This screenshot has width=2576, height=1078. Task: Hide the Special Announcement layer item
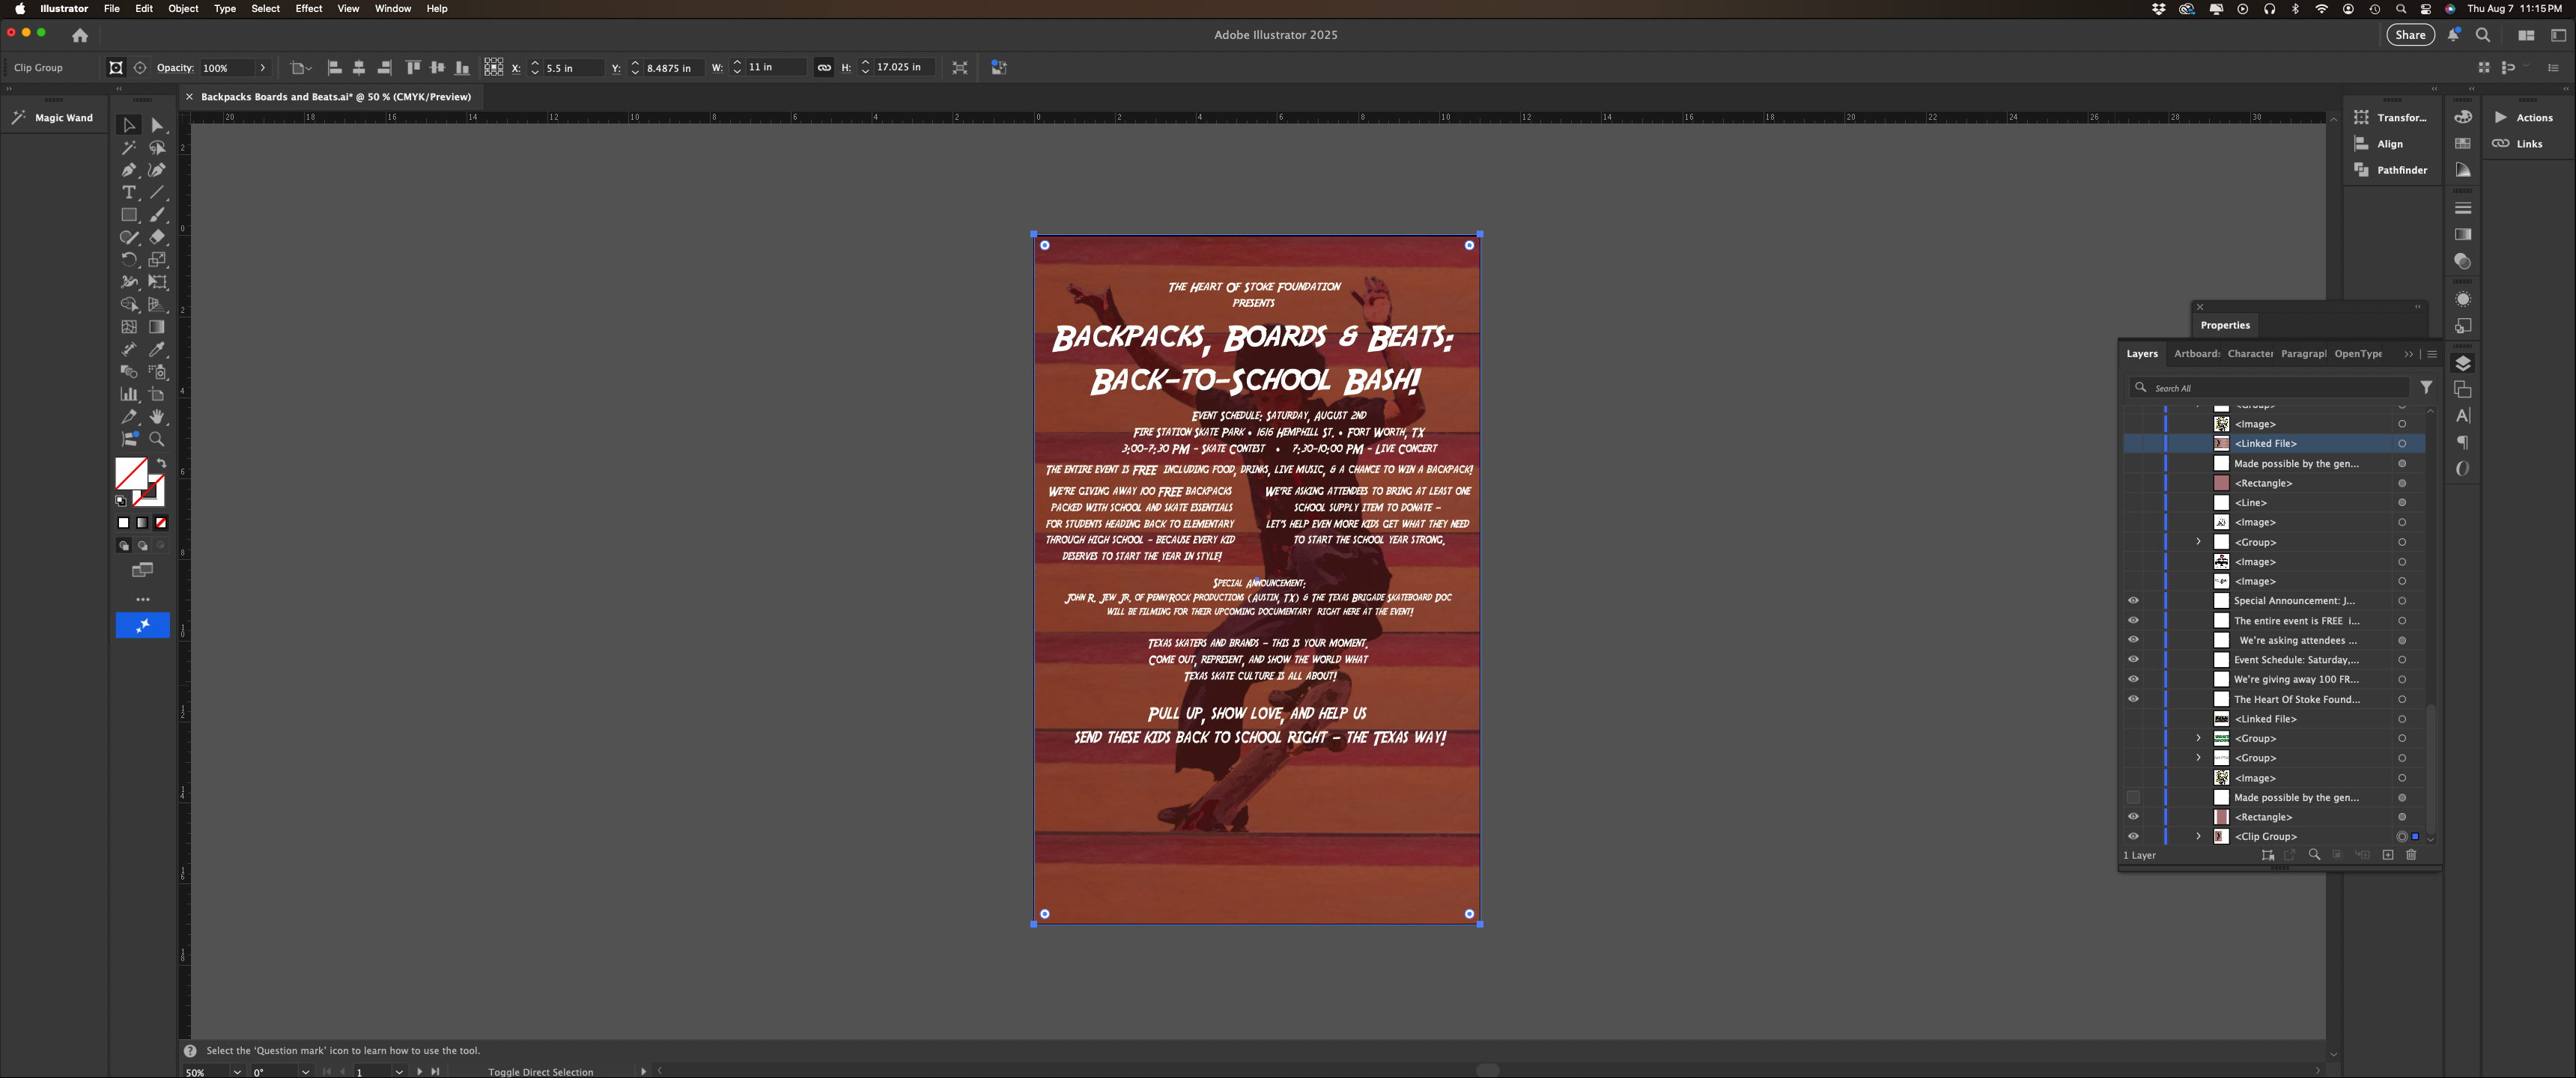tap(2133, 601)
